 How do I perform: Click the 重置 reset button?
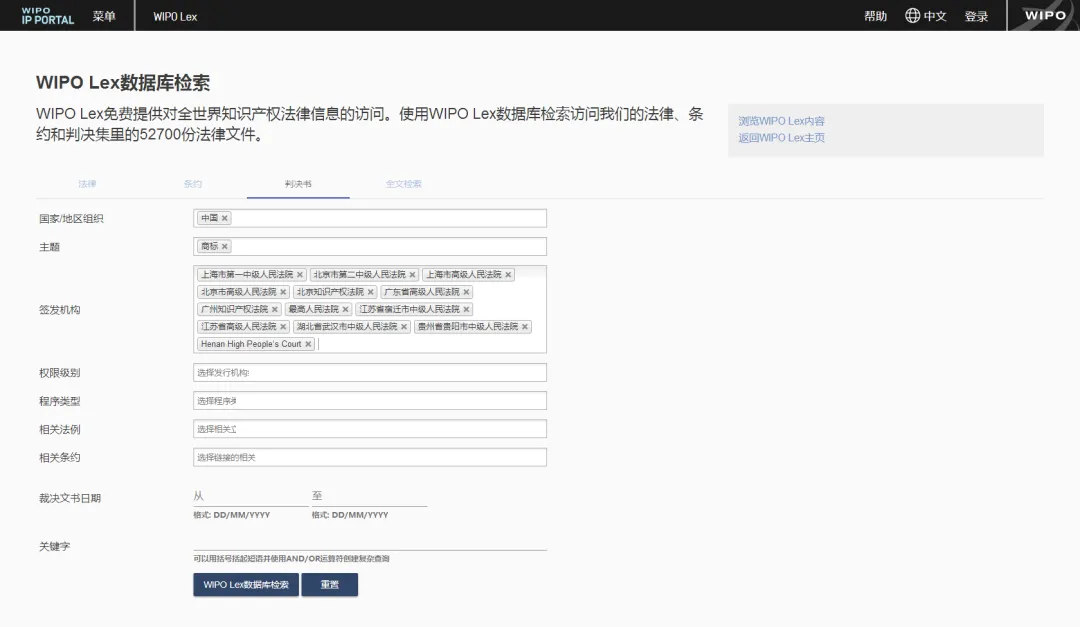click(x=330, y=585)
